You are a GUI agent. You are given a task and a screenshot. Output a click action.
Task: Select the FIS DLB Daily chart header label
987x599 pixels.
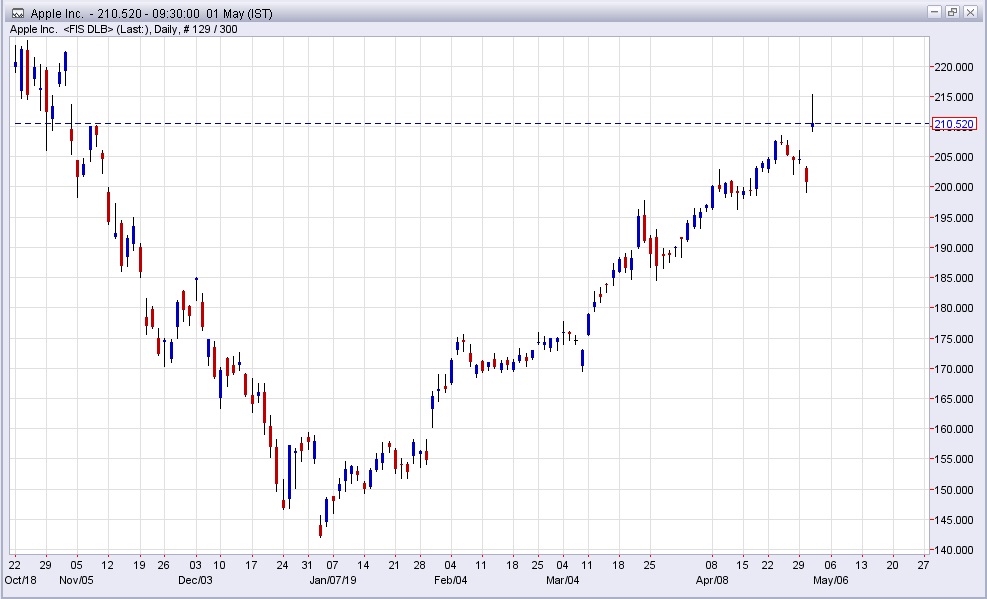pos(123,29)
